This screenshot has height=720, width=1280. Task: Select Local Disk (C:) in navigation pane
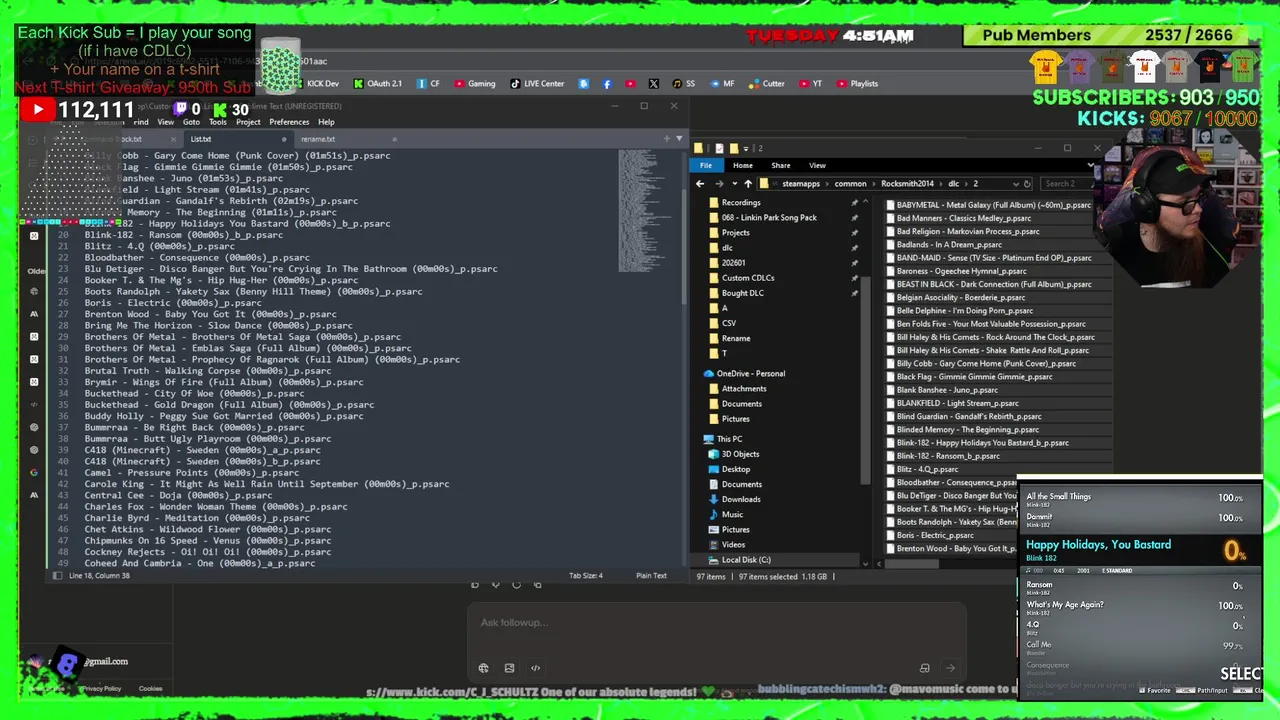click(x=746, y=560)
